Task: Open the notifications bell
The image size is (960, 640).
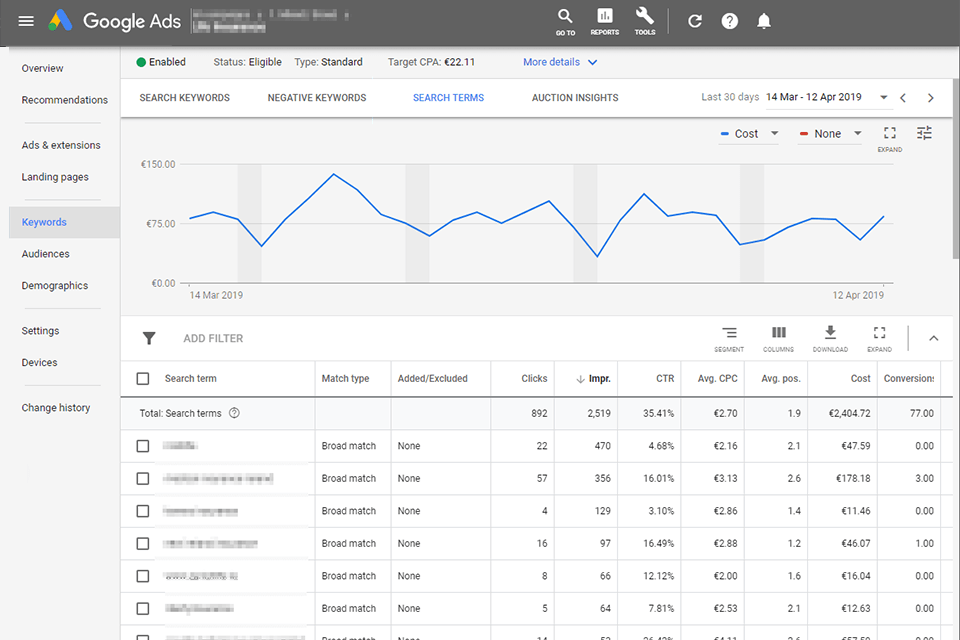Action: (764, 21)
